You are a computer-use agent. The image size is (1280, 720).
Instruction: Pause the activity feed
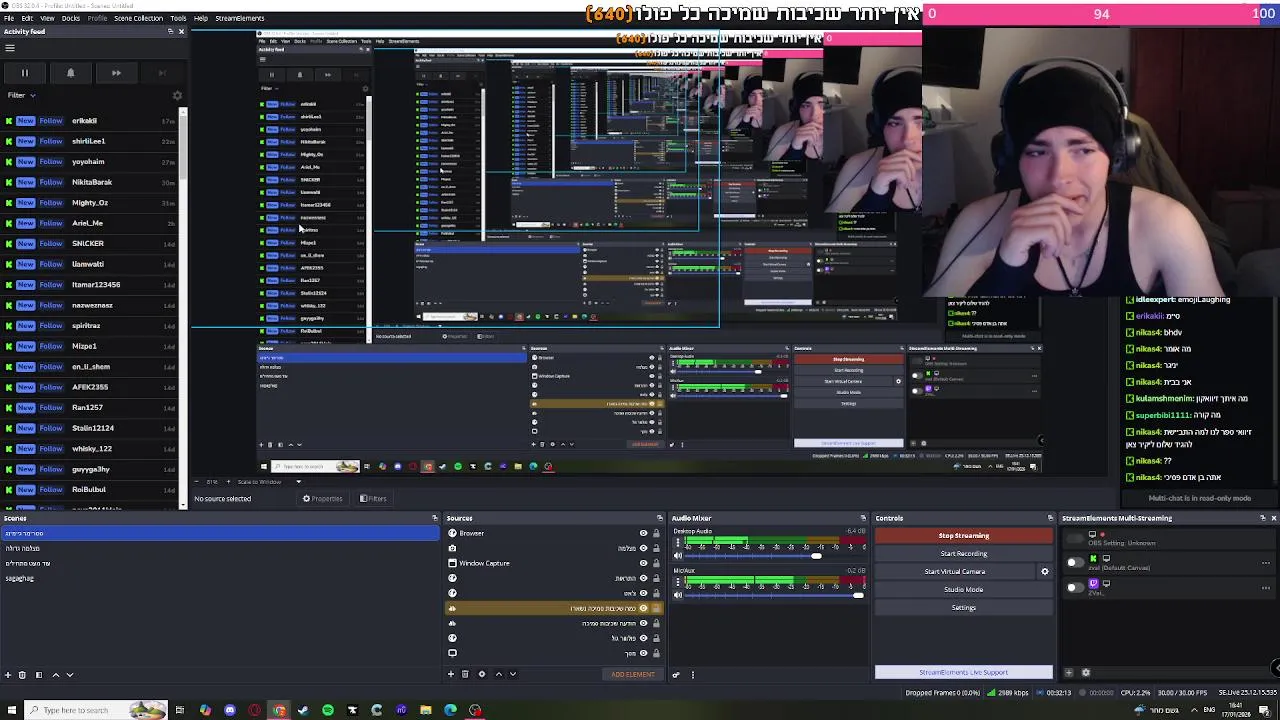coord(25,73)
